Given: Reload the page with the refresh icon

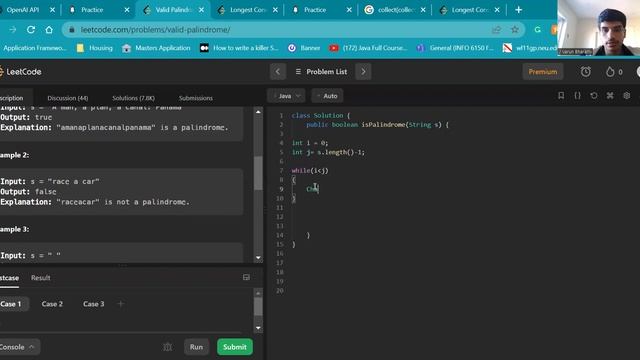Looking at the screenshot, I should point(31,29).
